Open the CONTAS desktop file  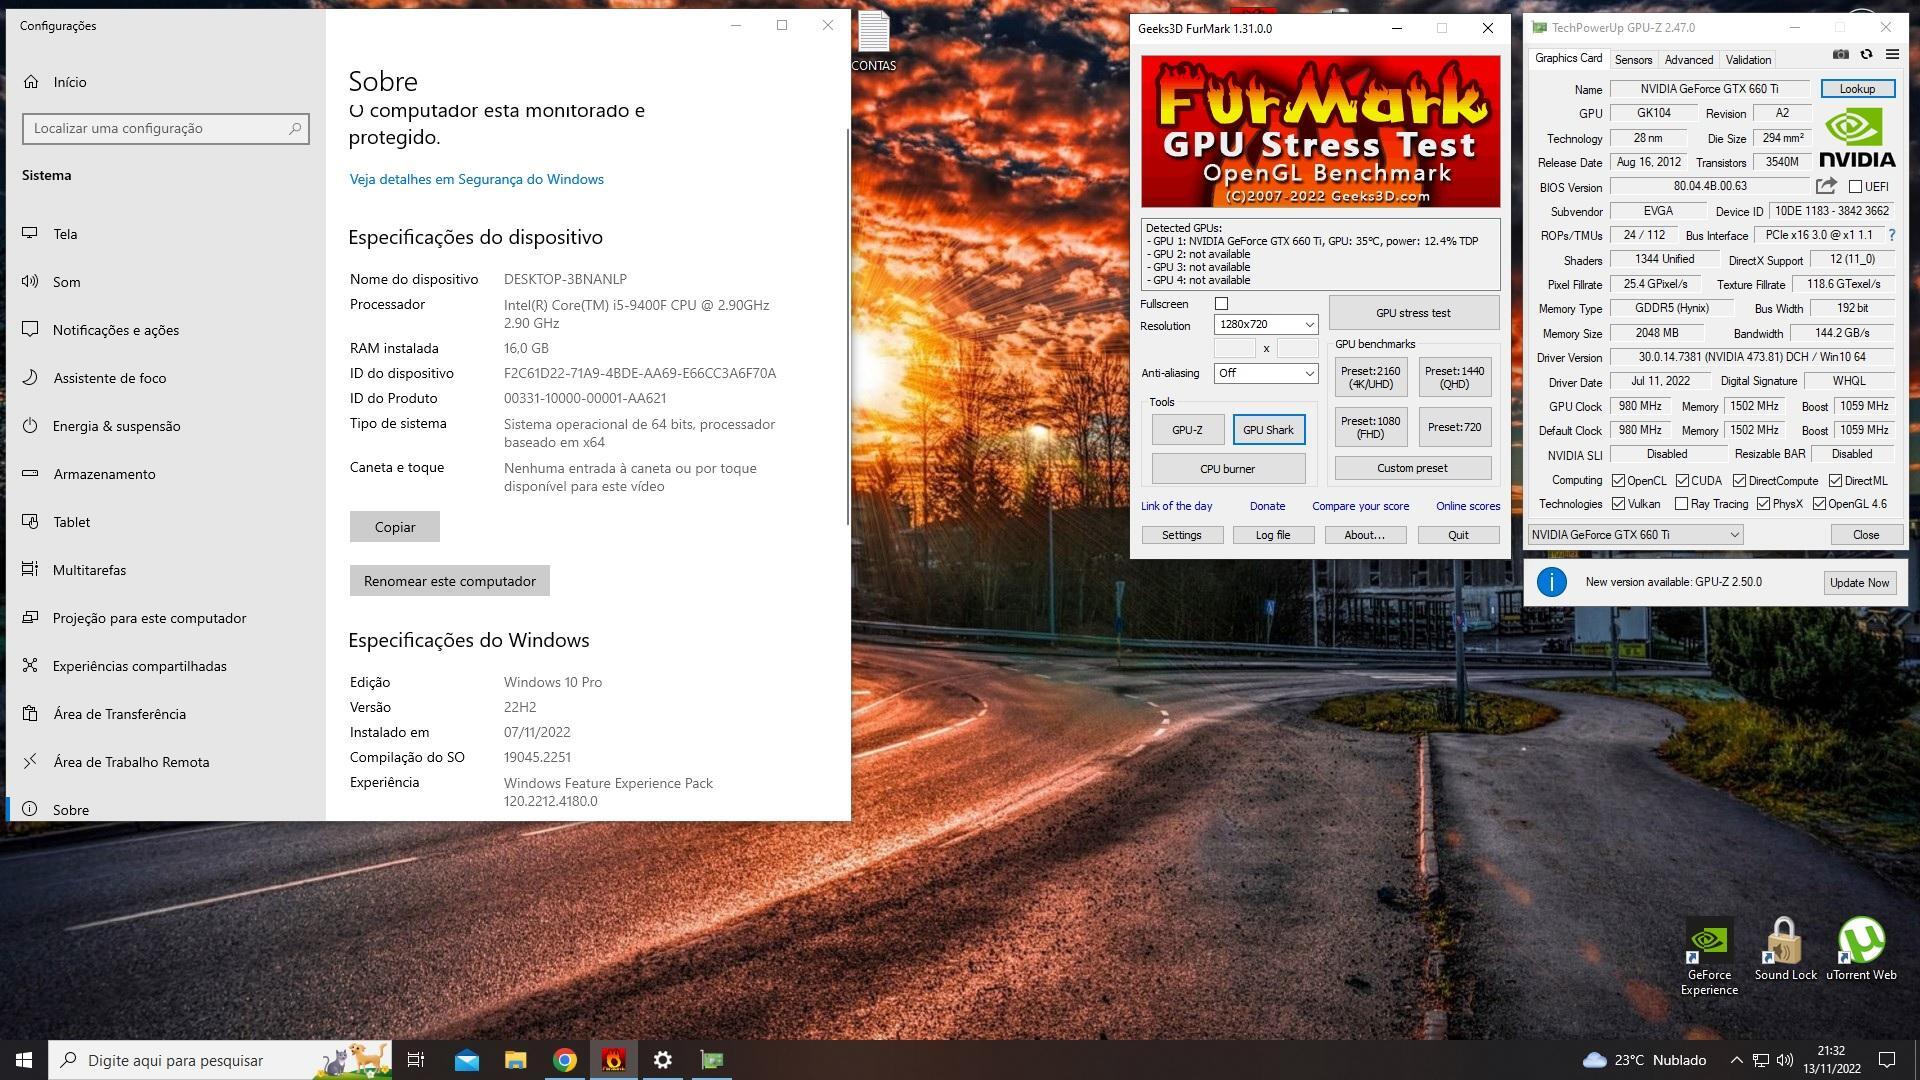(873, 42)
